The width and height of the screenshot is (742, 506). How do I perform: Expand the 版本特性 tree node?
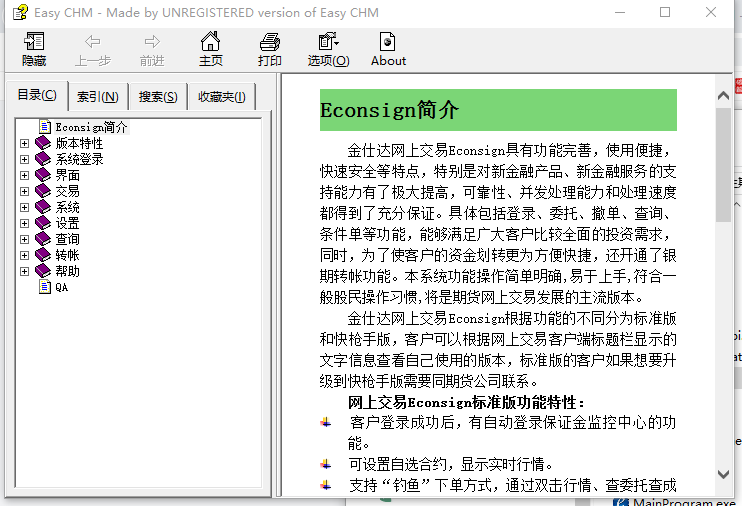coord(25,143)
